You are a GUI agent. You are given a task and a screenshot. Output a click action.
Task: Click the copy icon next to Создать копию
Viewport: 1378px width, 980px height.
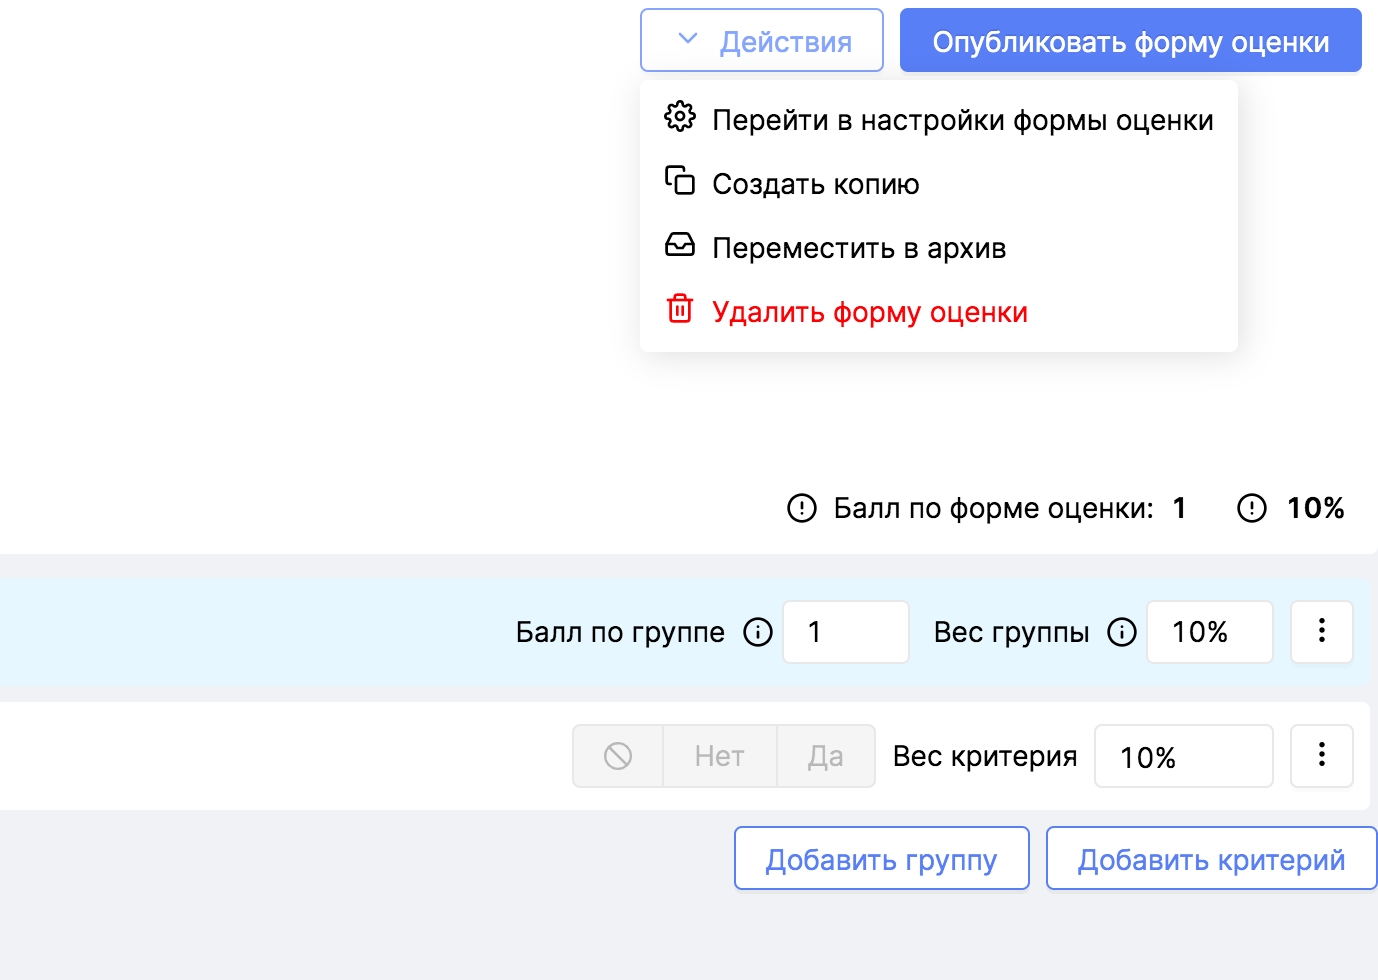pyautogui.click(x=680, y=181)
